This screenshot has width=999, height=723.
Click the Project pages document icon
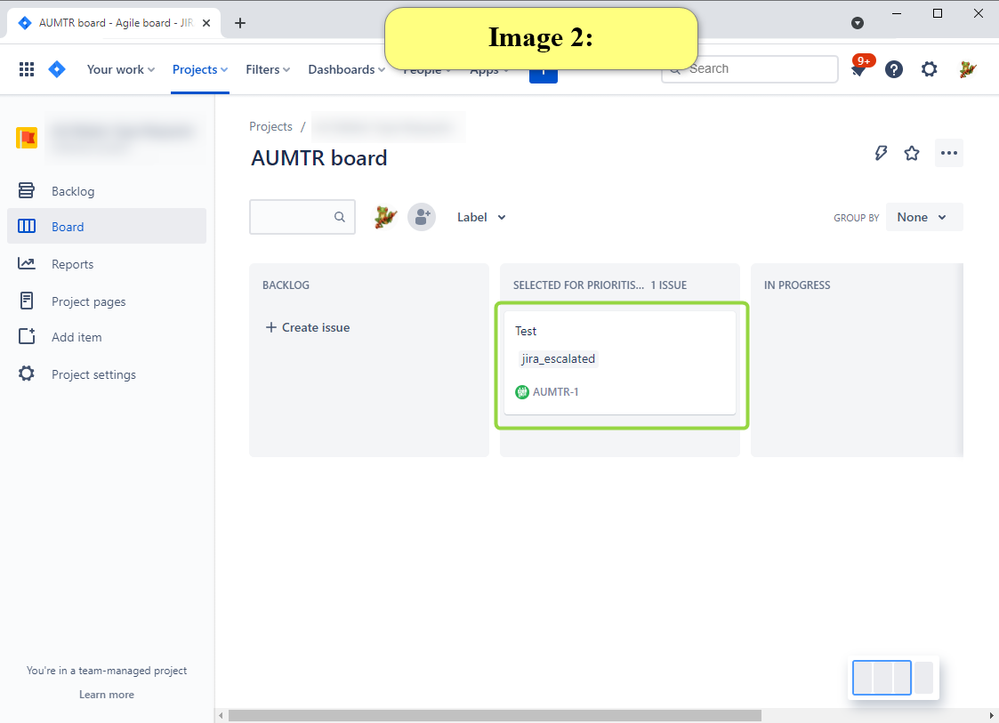coord(26,301)
